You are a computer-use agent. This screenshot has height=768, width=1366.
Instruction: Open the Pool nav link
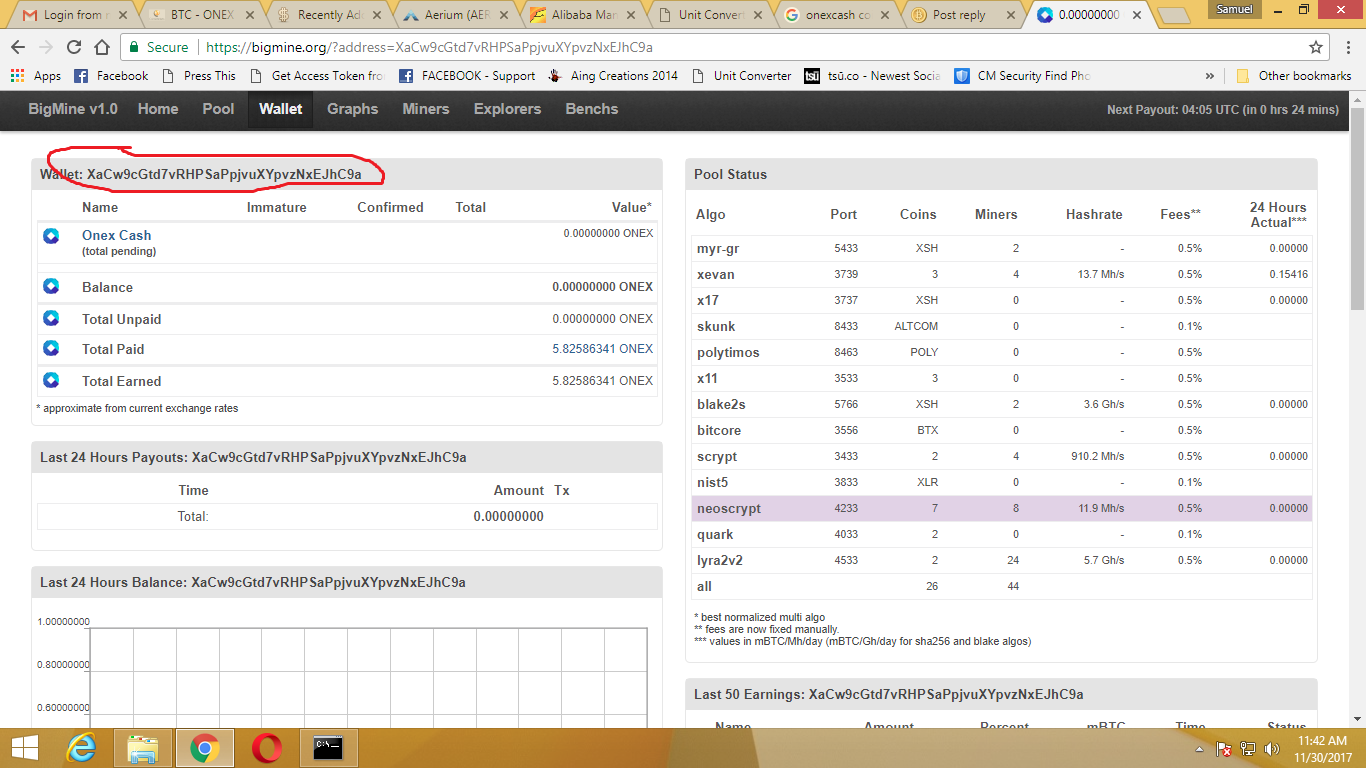tap(218, 109)
